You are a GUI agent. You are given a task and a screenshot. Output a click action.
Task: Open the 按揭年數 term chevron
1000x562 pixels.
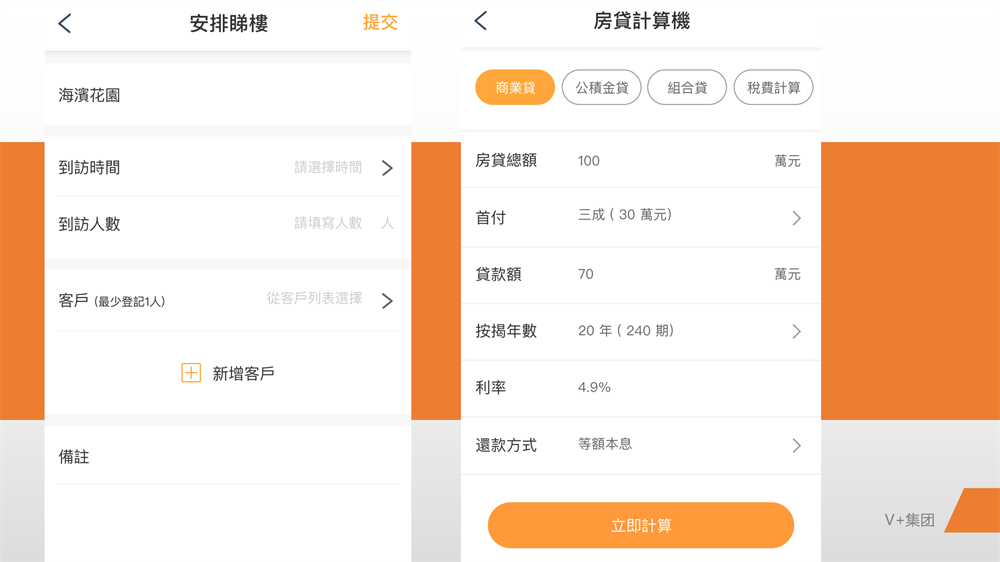(x=796, y=331)
